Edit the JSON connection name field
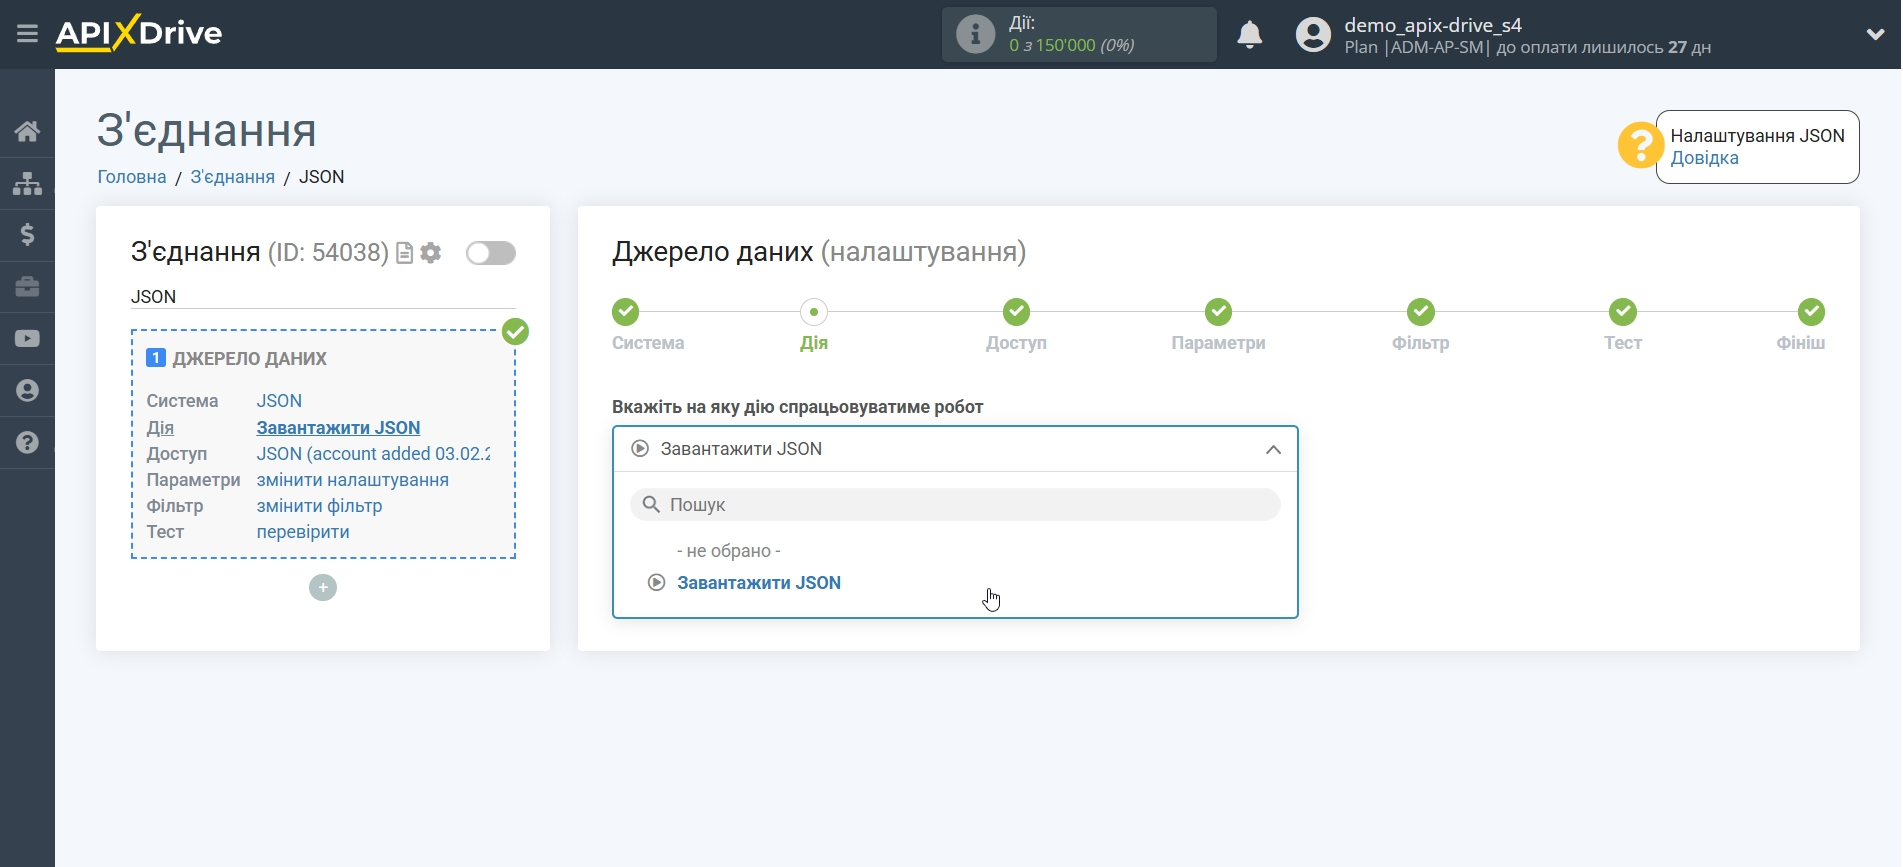The width and height of the screenshot is (1903, 867). pos(323,297)
